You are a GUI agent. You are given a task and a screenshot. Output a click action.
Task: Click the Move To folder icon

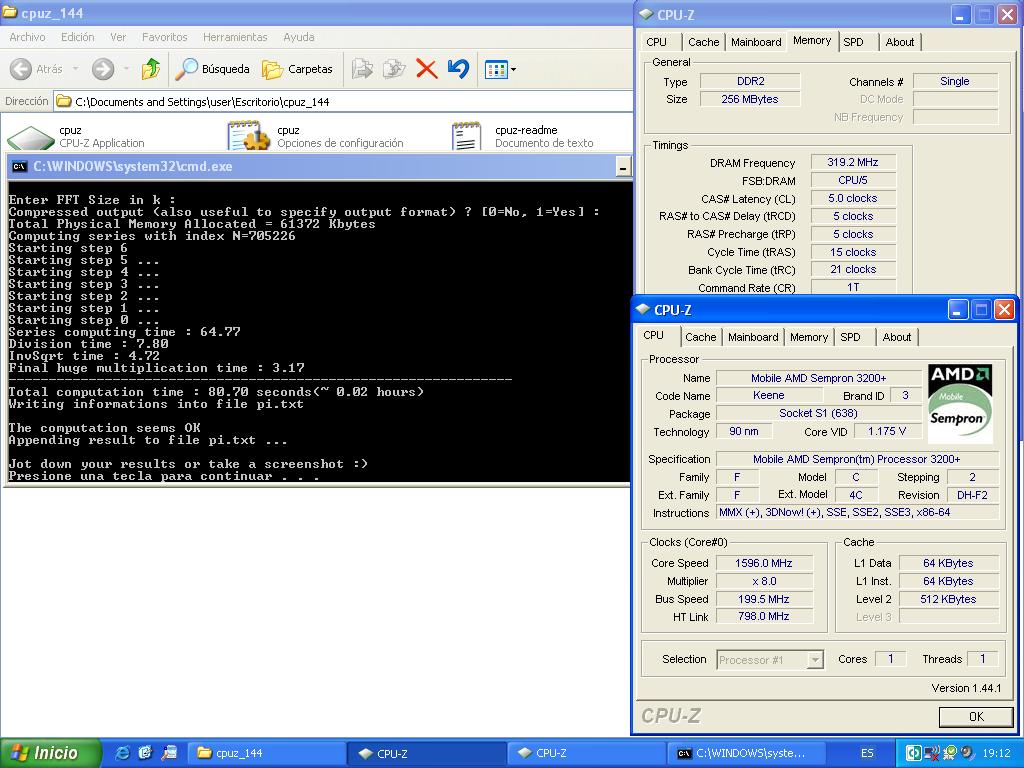(362, 69)
